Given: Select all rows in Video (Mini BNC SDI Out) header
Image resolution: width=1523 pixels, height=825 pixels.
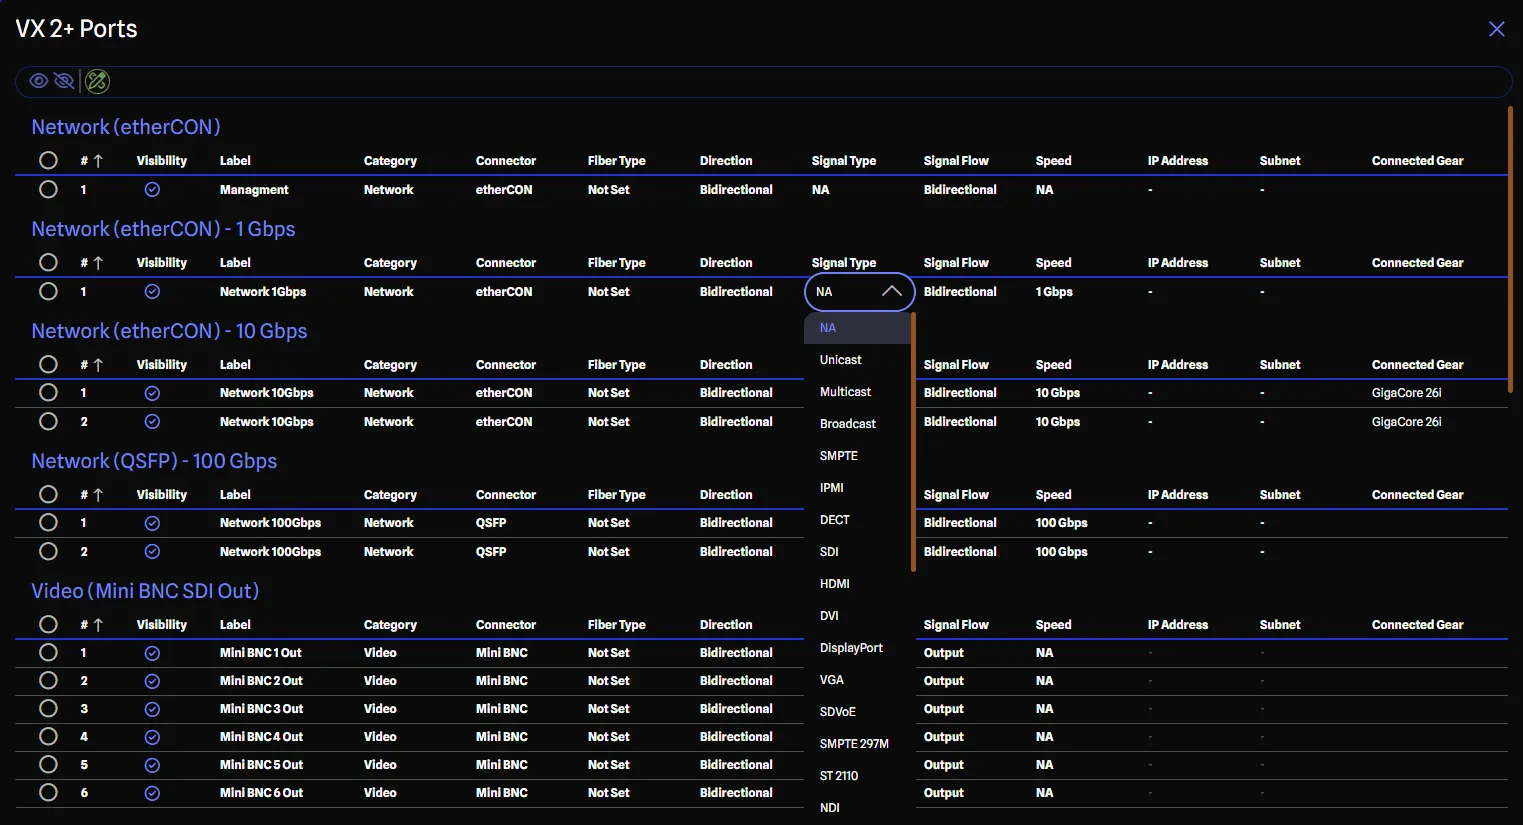Looking at the screenshot, I should (x=48, y=624).
